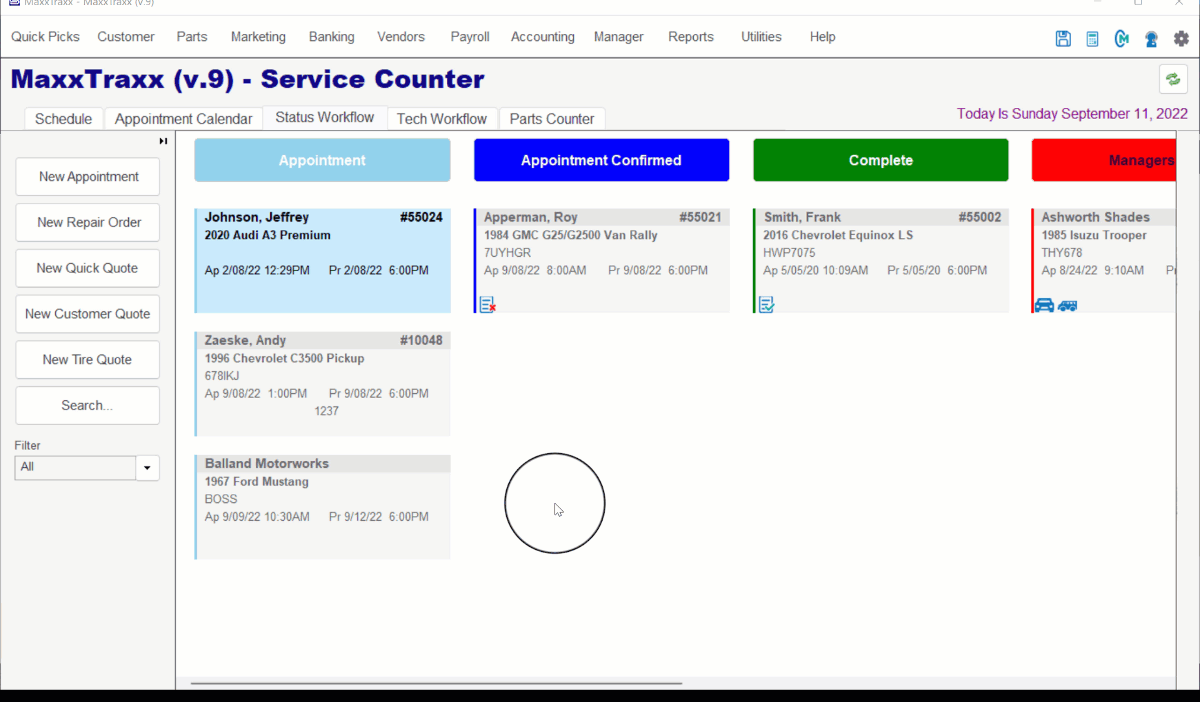Open the Customer menu
The width and height of the screenshot is (1200, 702).
(x=126, y=37)
